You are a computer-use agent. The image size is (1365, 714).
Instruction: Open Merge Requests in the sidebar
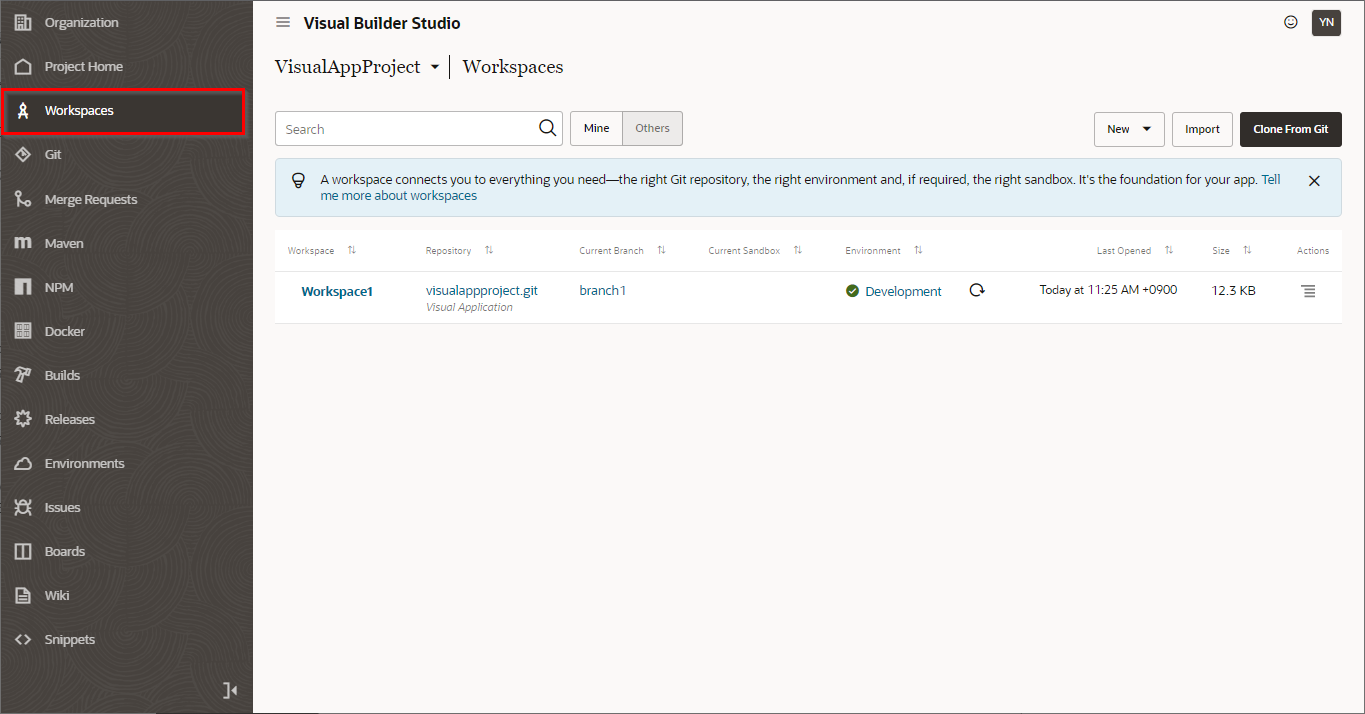(90, 199)
